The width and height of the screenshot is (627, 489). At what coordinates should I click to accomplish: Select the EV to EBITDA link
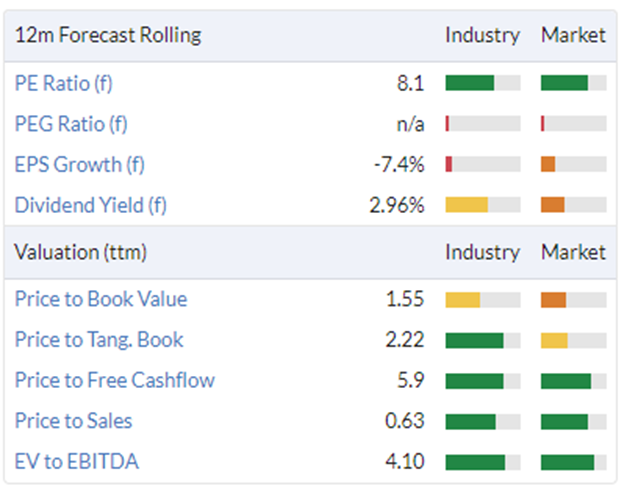[77, 461]
